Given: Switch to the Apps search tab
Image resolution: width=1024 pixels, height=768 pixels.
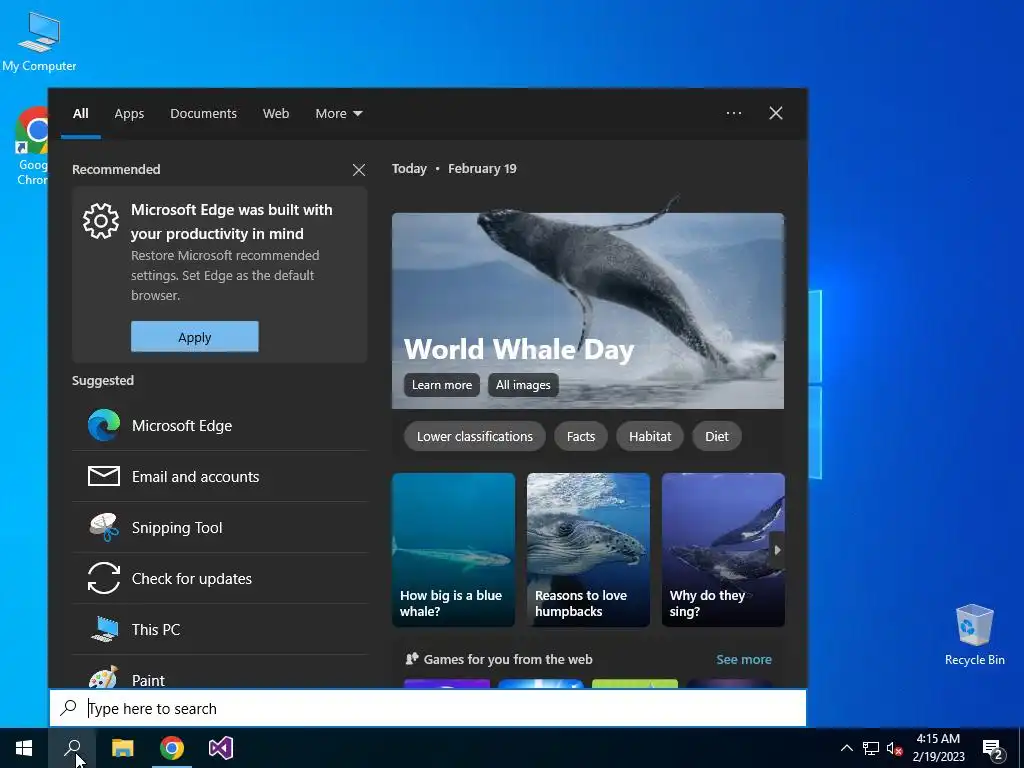Looking at the screenshot, I should pos(129,114).
